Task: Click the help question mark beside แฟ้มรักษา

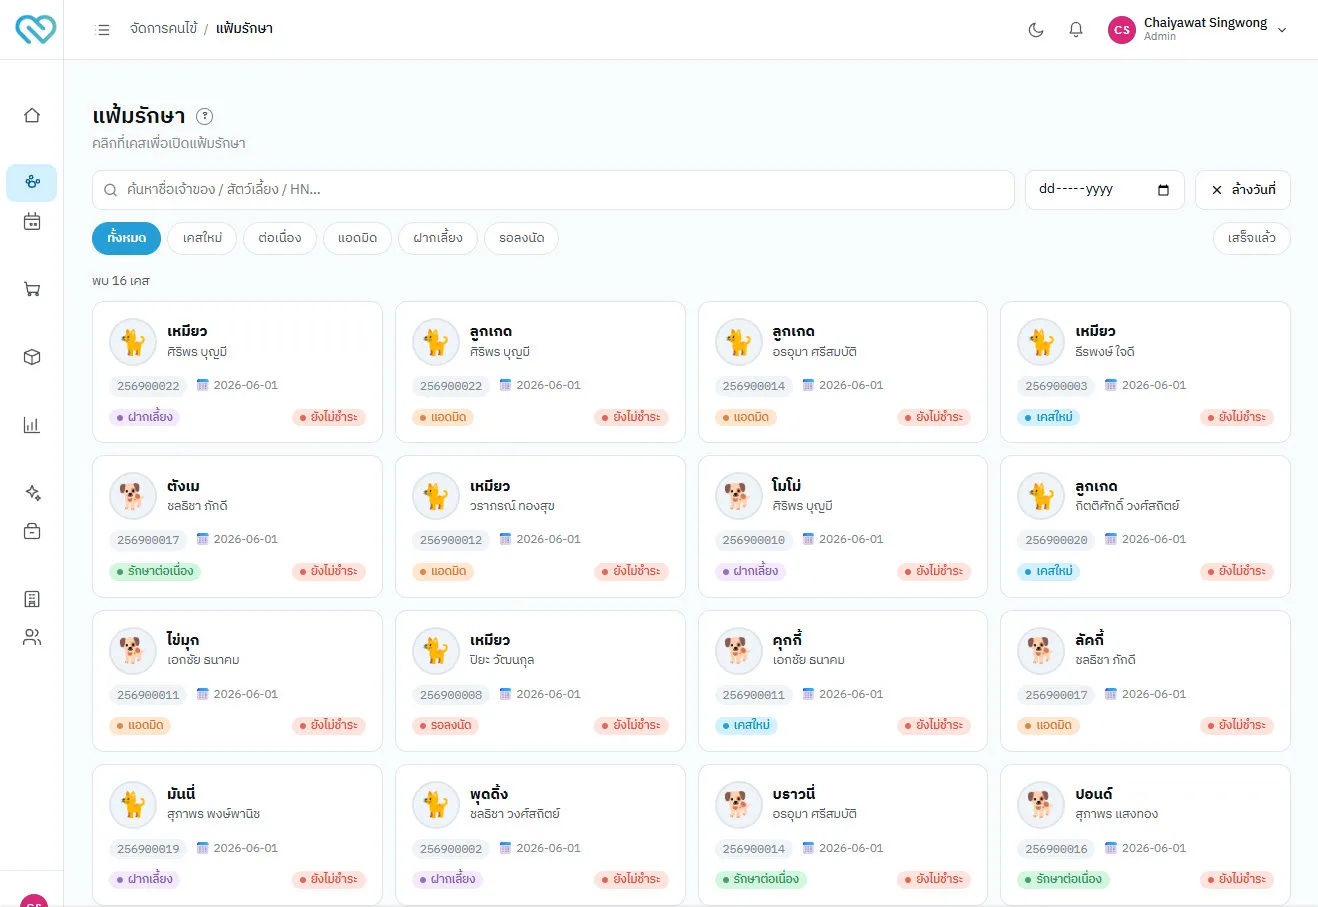Action: [x=205, y=116]
